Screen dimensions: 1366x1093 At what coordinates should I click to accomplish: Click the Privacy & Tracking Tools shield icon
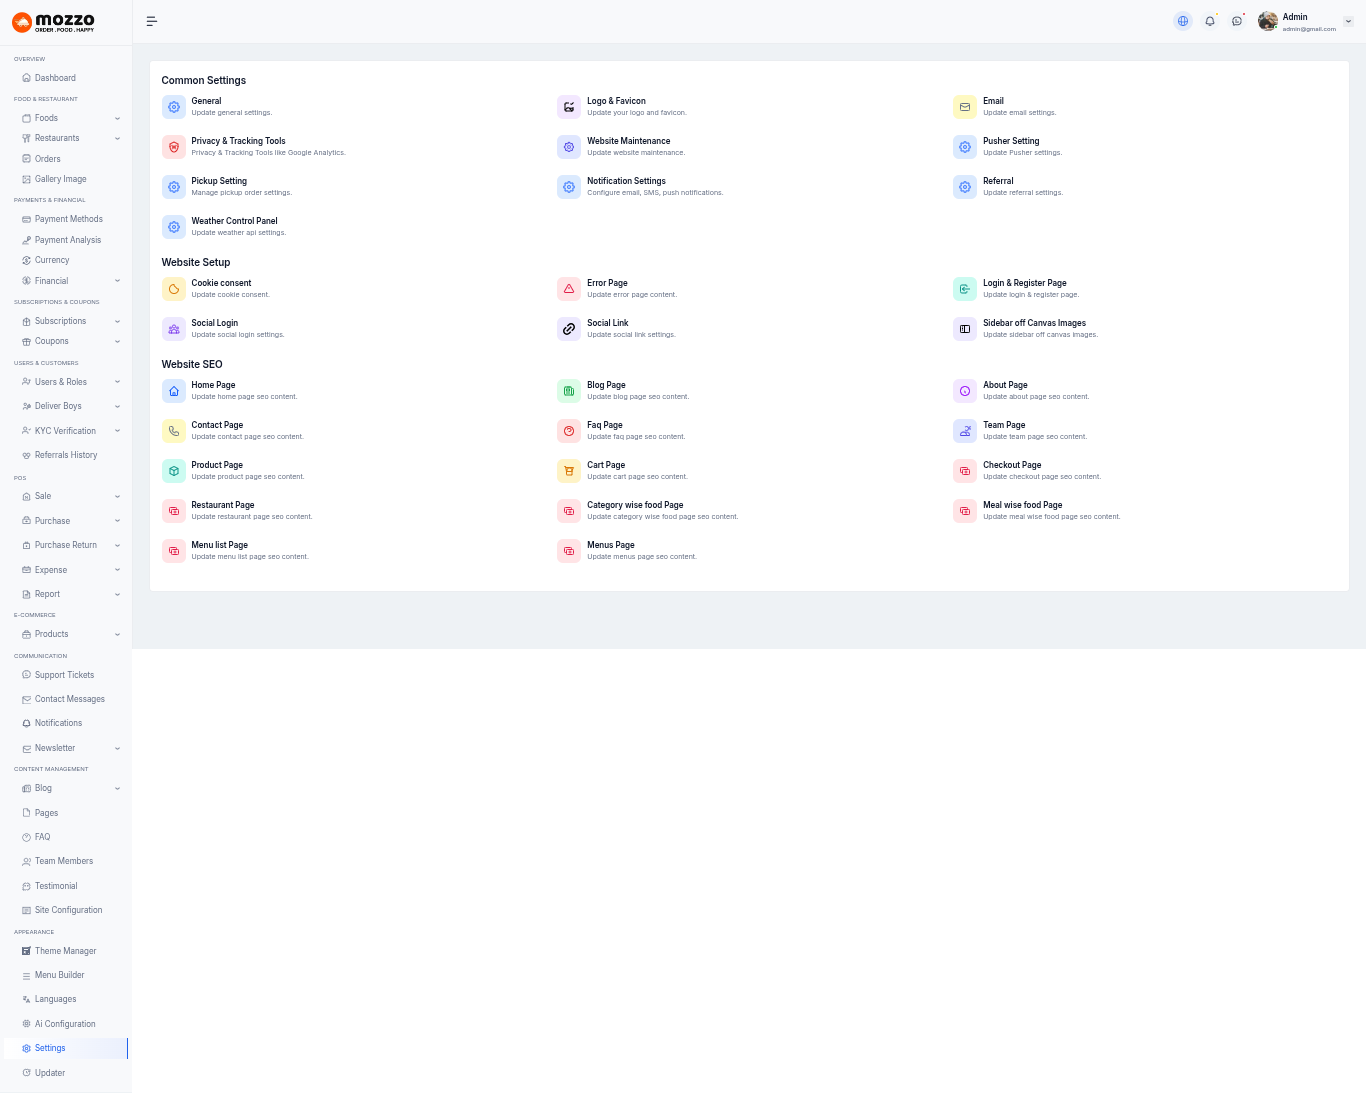174,147
